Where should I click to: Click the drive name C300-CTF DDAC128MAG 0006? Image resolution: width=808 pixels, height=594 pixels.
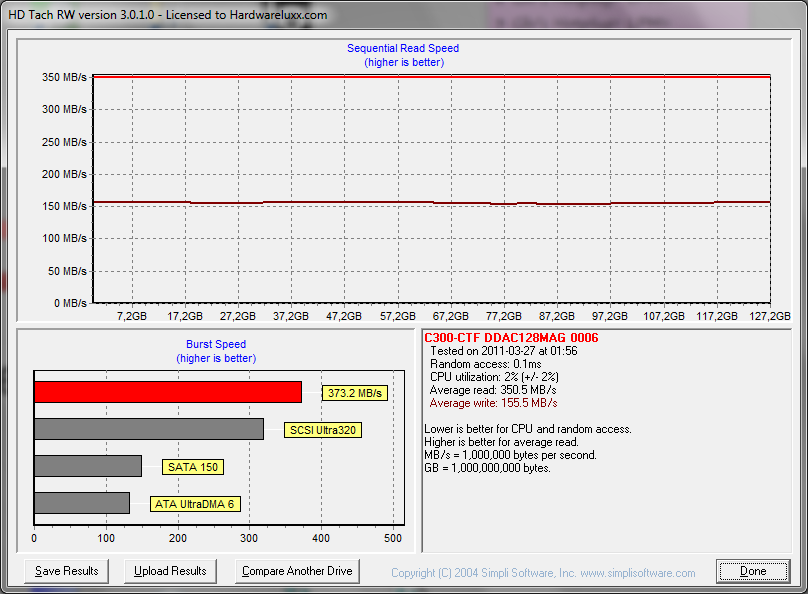point(511,338)
